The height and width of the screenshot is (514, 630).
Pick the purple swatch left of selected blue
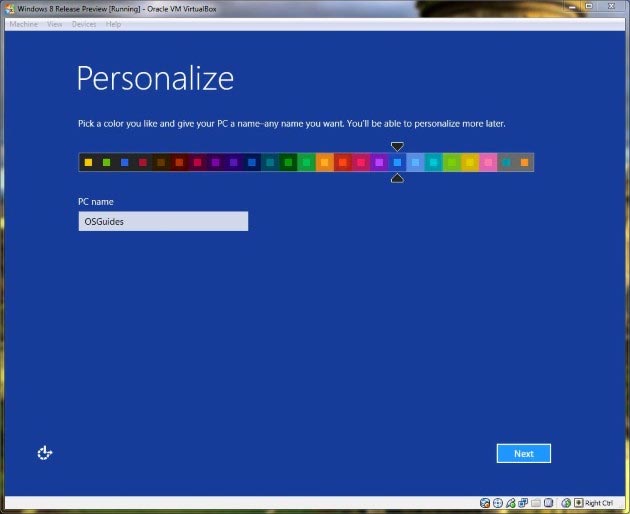pyautogui.click(x=379, y=162)
